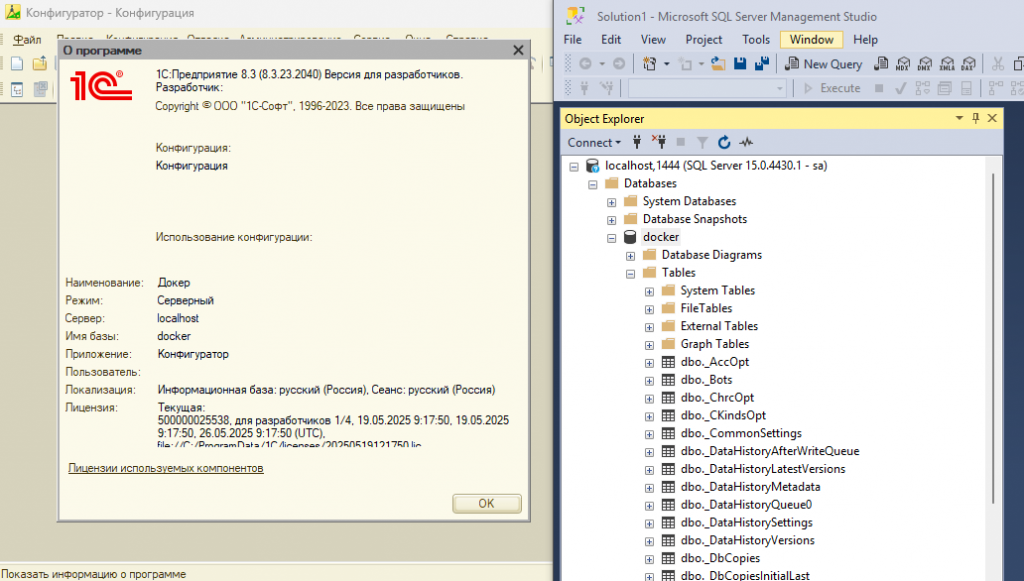Select the dbo._ChrcOpt table
The height and width of the screenshot is (581, 1024).
717,397
